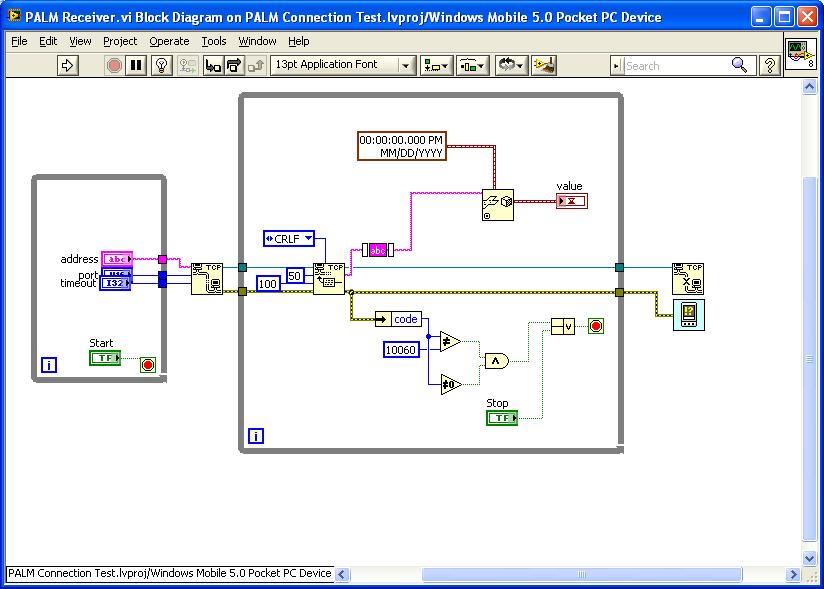Open the Reorder dropdown
Image resolution: width=824 pixels, height=589 pixels.
coord(511,65)
